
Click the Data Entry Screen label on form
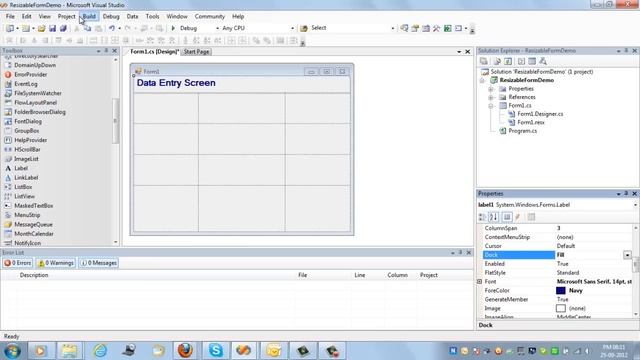[176, 83]
